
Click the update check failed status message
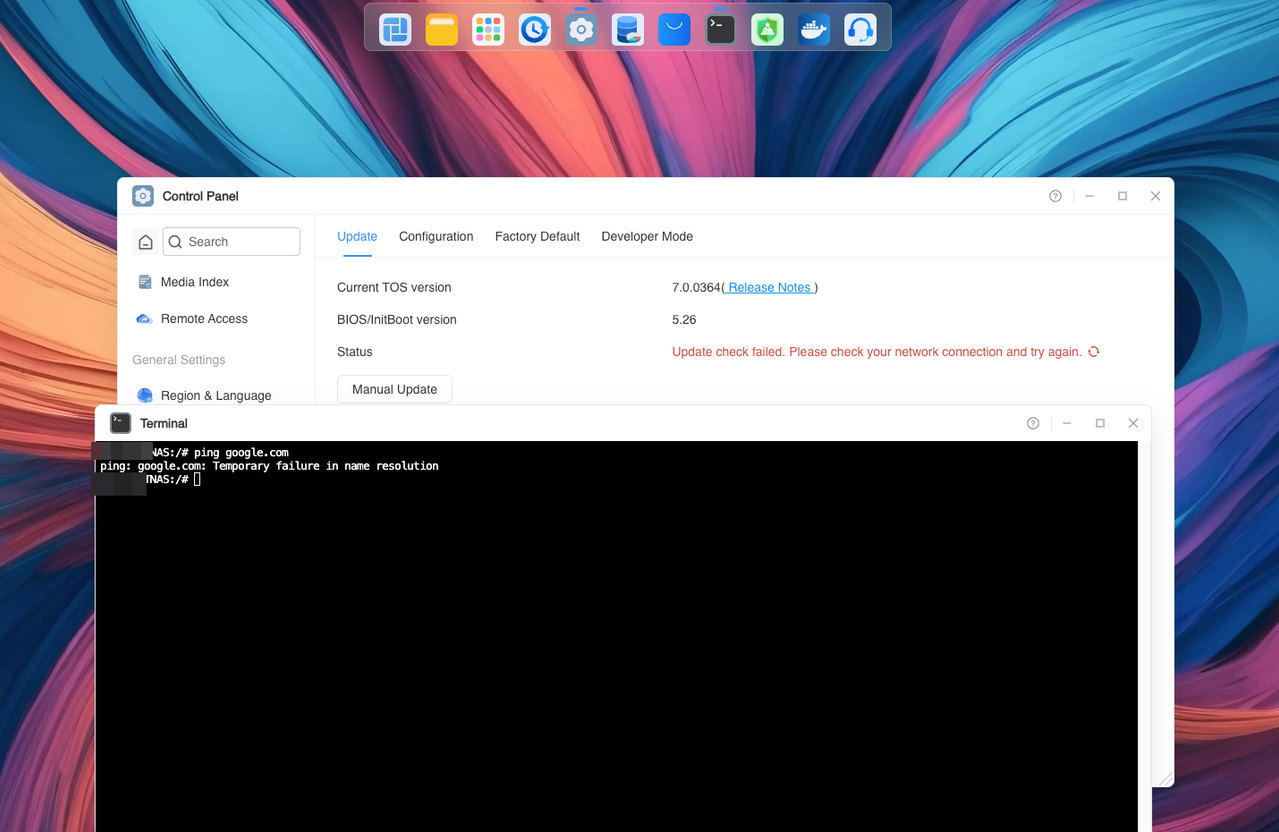point(876,352)
